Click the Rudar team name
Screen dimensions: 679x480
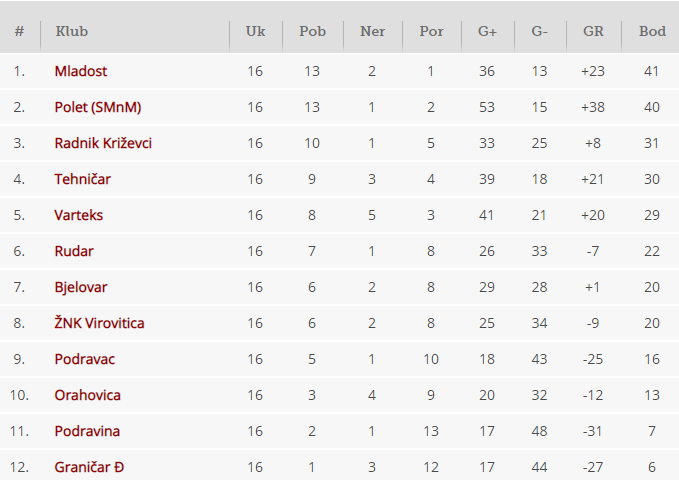(74, 251)
